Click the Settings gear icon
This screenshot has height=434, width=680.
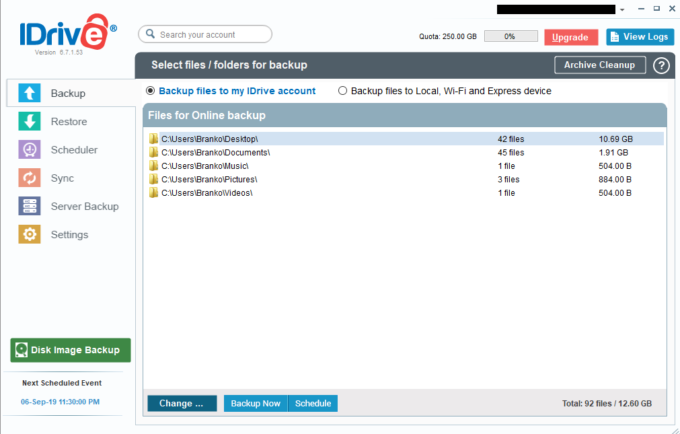click(x=29, y=234)
